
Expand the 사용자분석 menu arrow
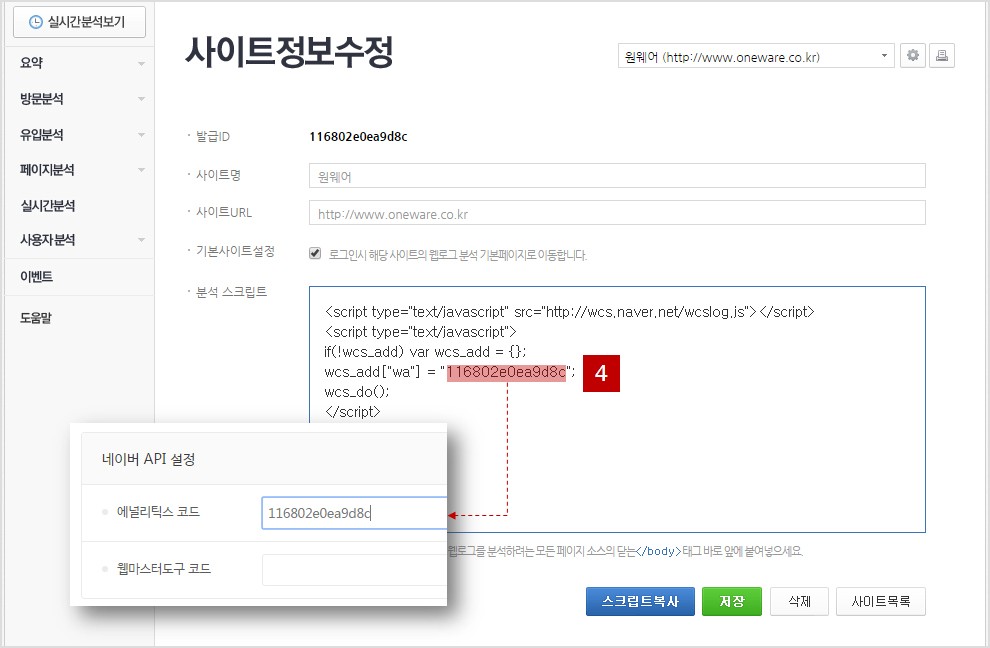point(141,240)
